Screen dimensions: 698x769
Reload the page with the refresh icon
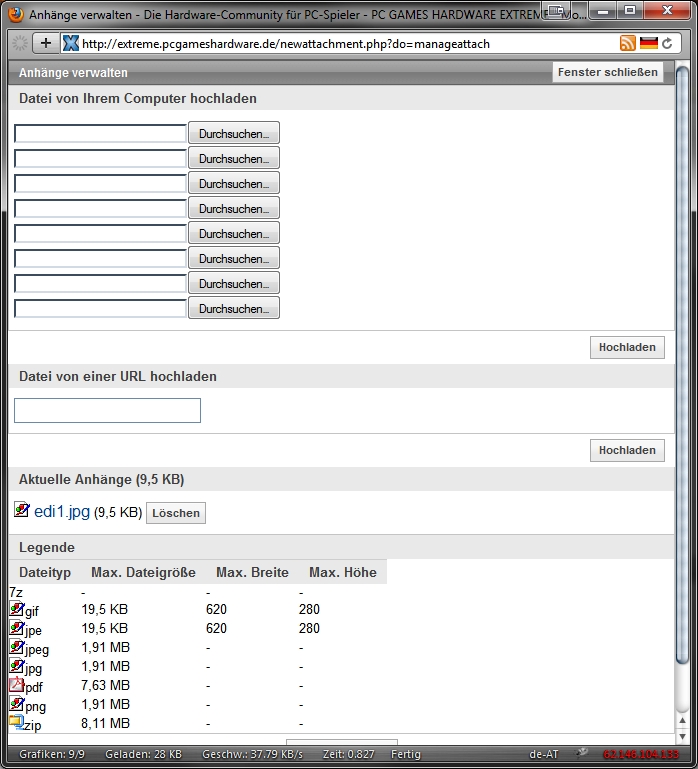coord(667,44)
